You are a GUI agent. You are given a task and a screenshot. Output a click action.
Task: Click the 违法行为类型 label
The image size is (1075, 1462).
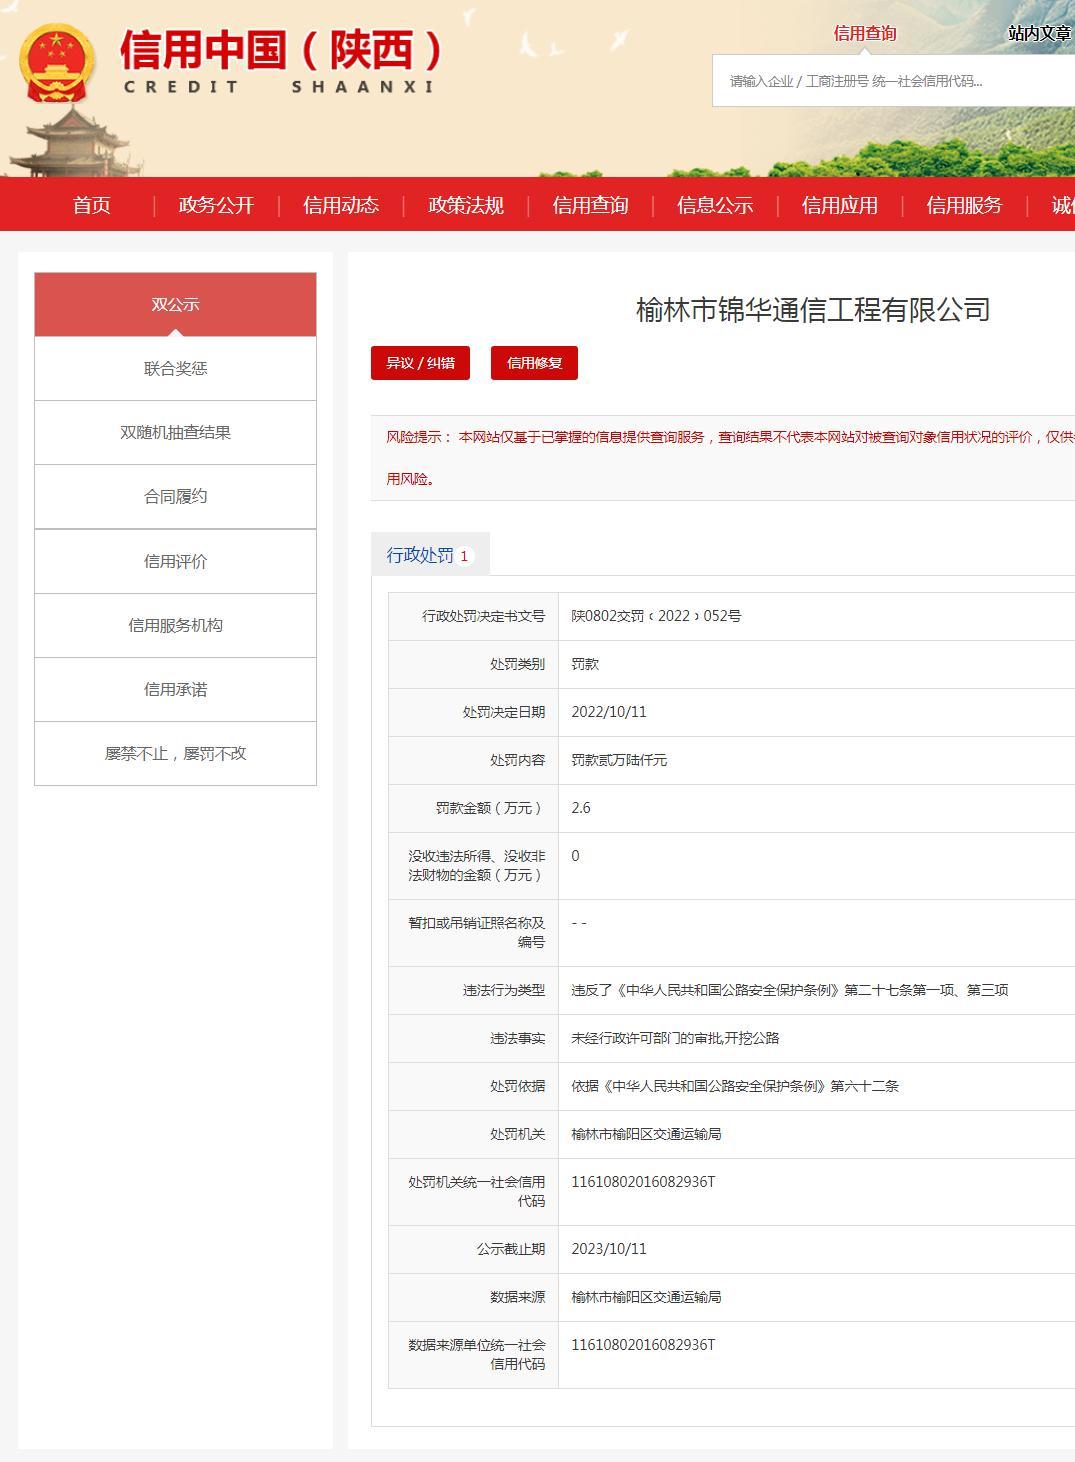[504, 990]
